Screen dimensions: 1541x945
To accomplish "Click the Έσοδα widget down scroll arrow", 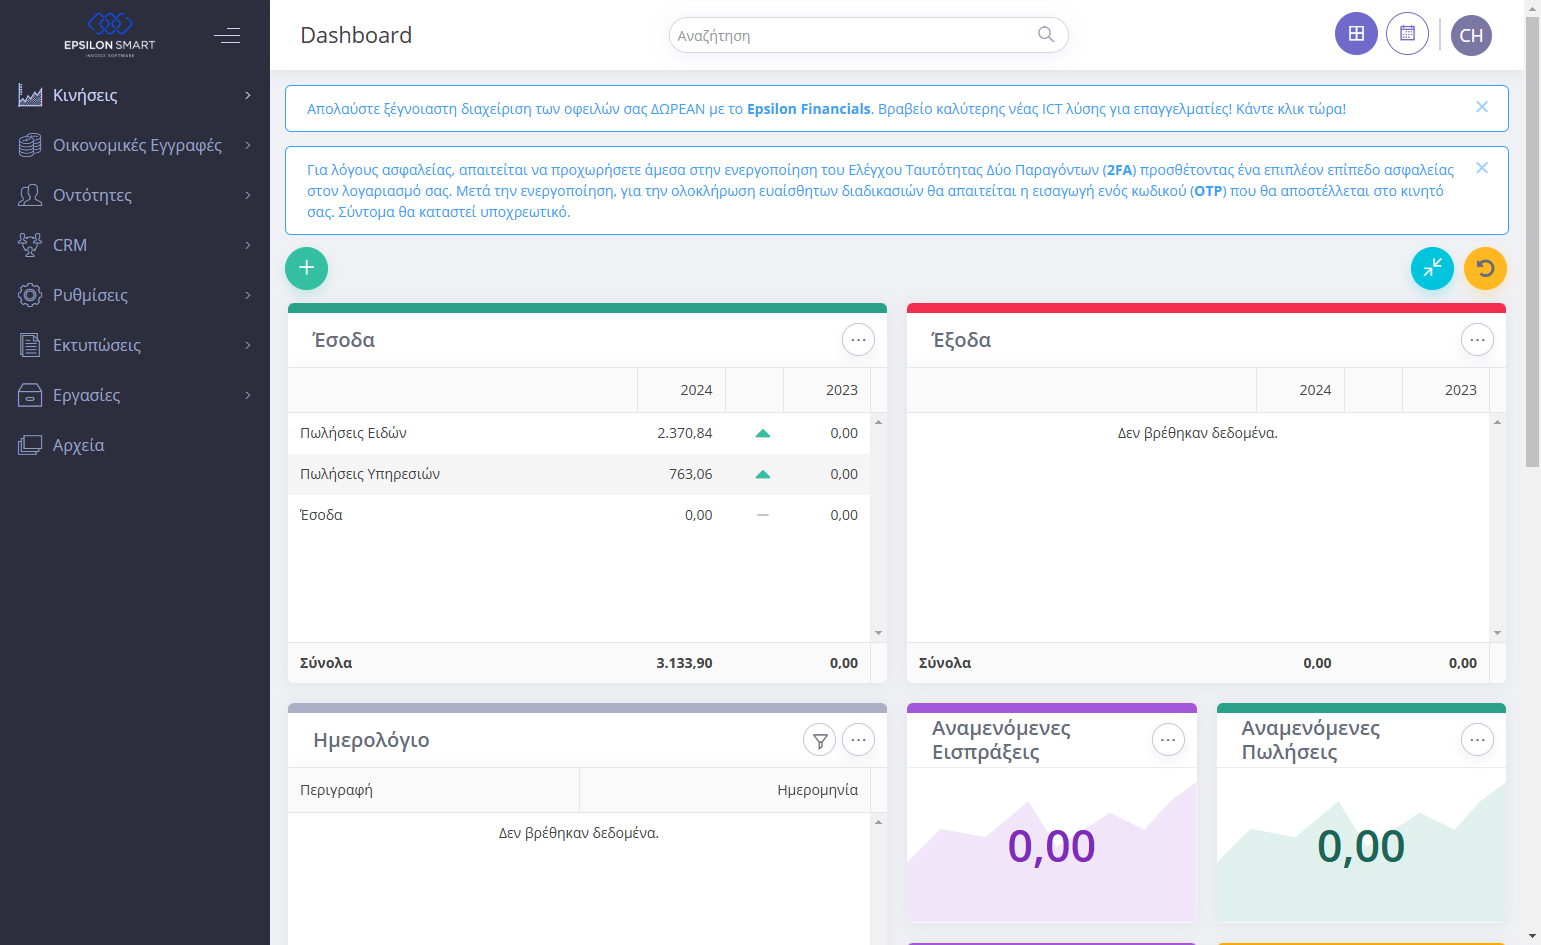I will tap(878, 633).
